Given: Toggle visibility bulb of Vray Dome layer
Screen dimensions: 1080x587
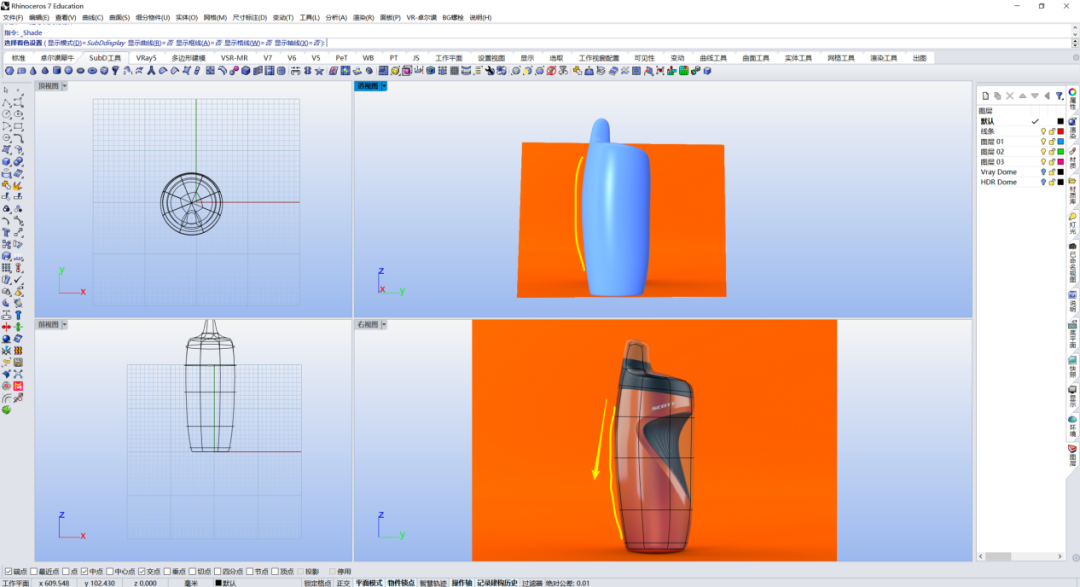Looking at the screenshot, I should [1043, 172].
